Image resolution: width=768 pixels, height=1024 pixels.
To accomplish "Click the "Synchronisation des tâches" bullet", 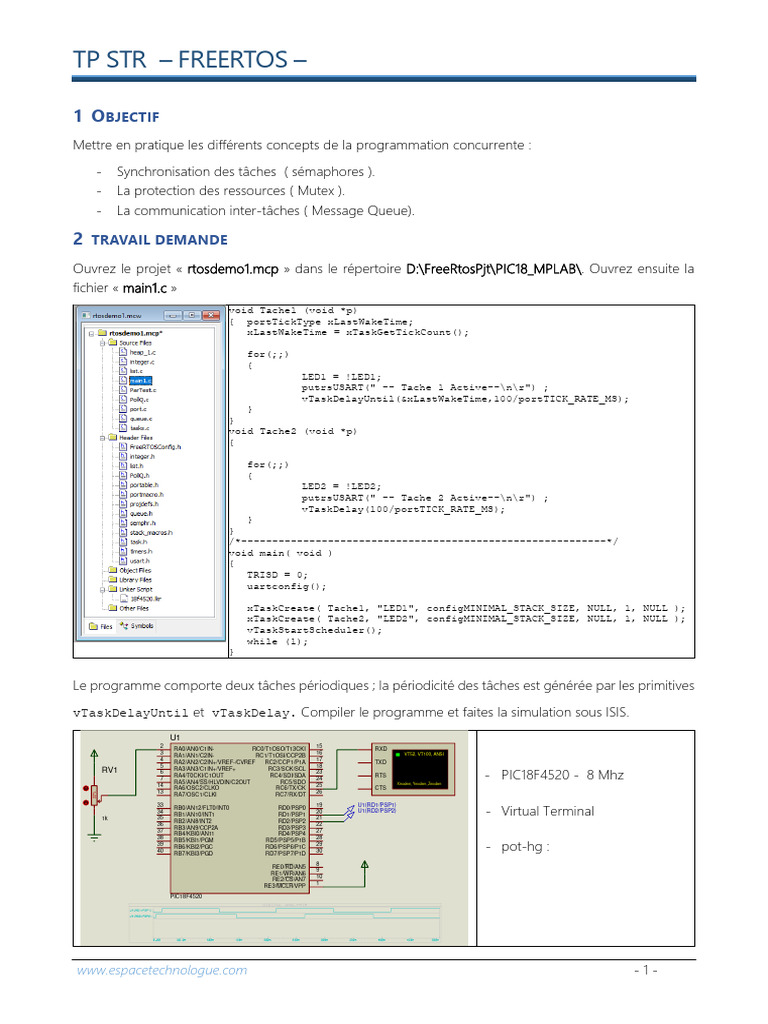I will [x=246, y=172].
